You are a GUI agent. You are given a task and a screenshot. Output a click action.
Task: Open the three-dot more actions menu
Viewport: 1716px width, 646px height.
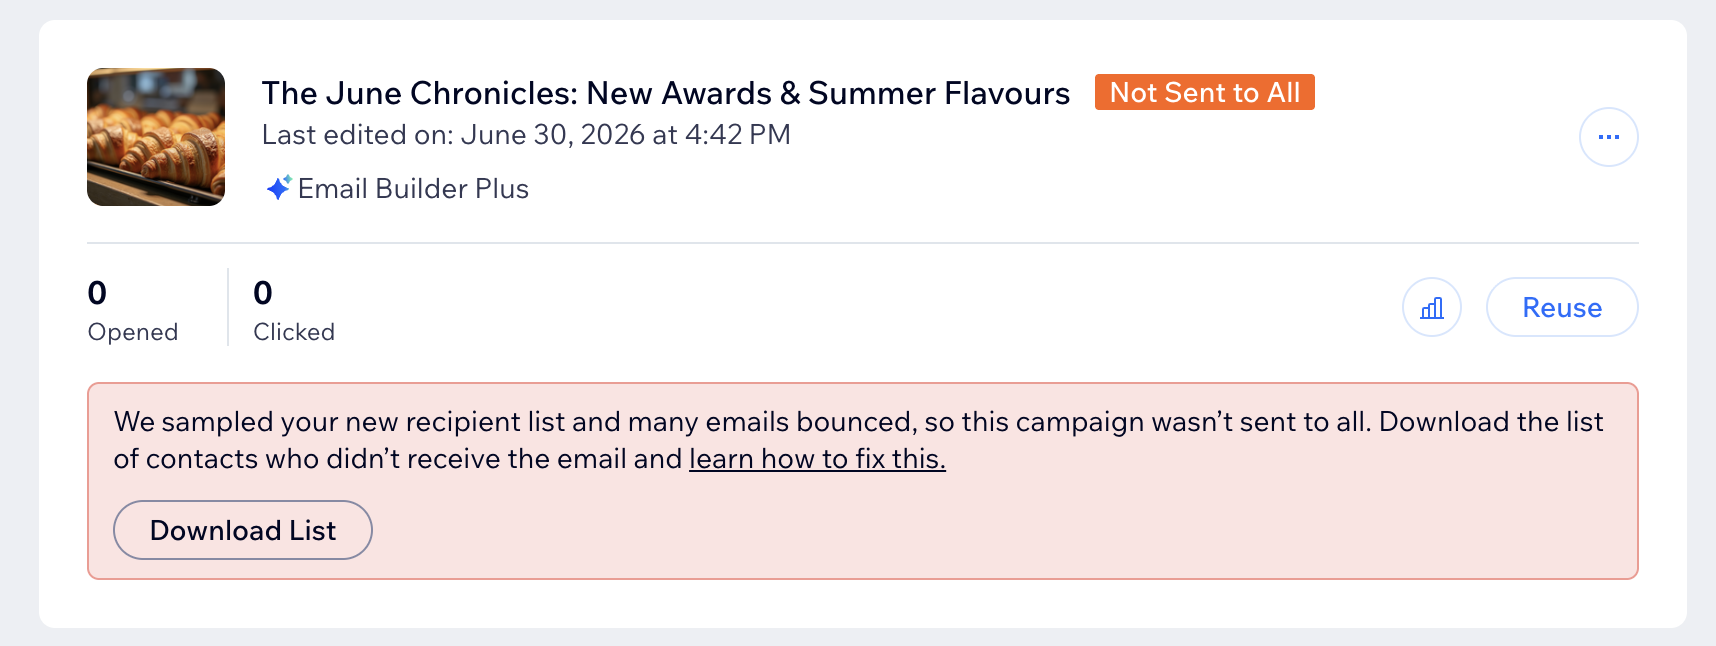(1608, 137)
